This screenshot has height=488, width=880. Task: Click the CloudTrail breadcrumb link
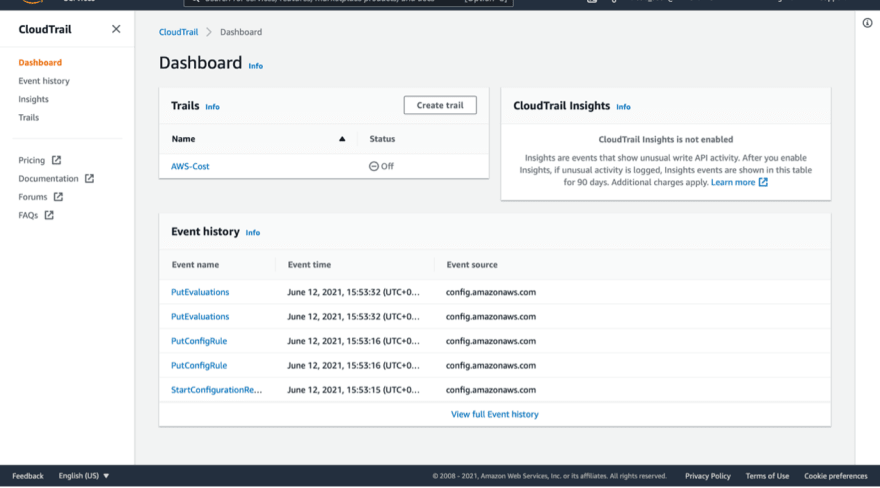point(178,32)
